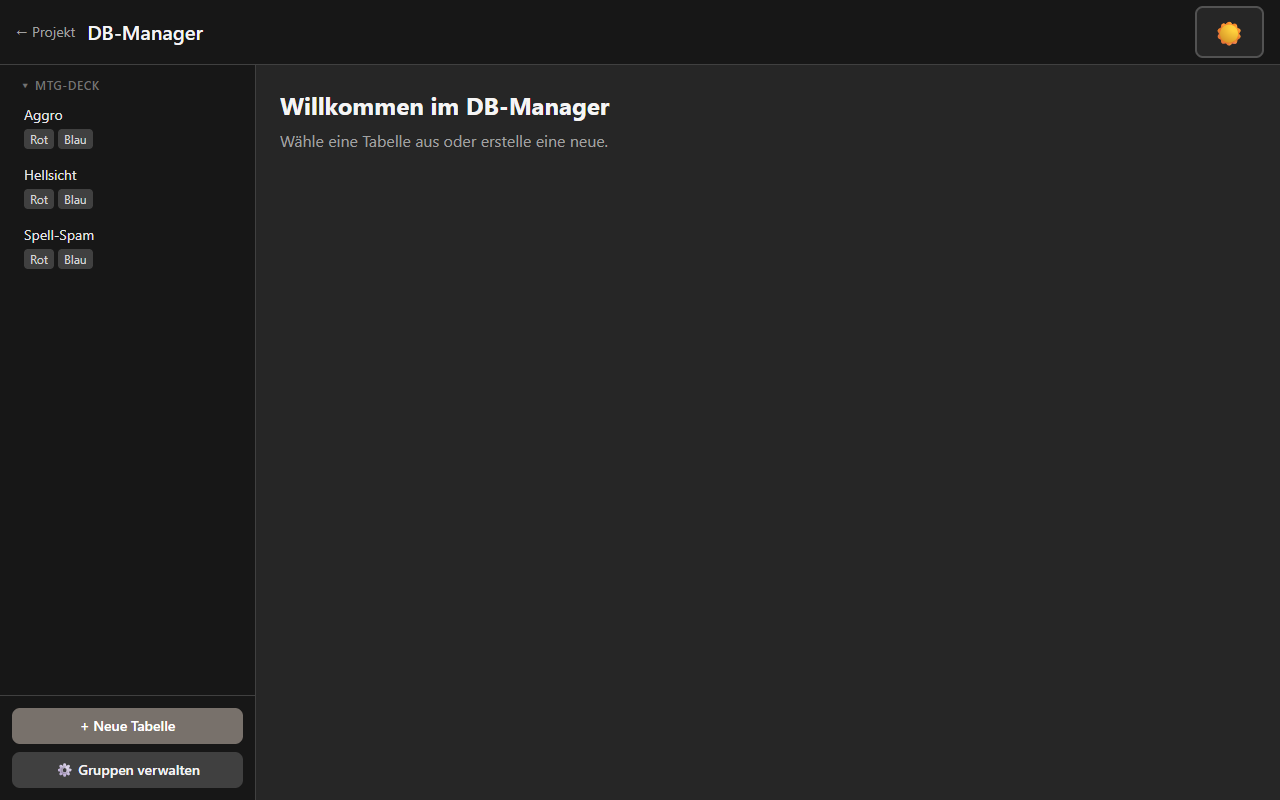Create a table with Neue Tabelle
This screenshot has height=800, width=1280.
(127, 726)
